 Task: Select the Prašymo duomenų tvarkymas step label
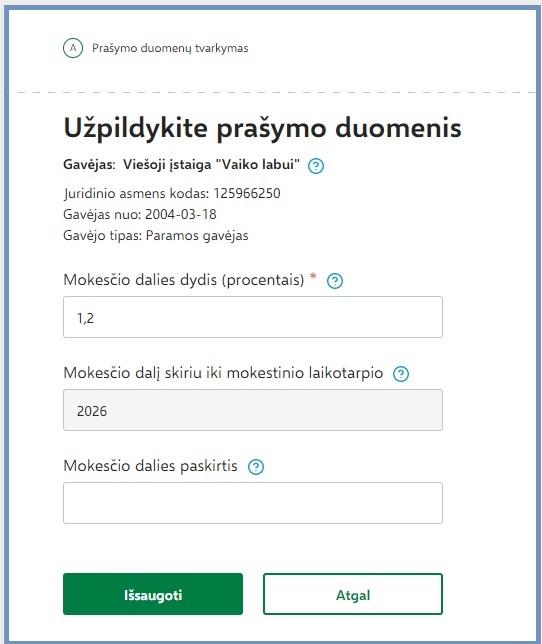170,48
